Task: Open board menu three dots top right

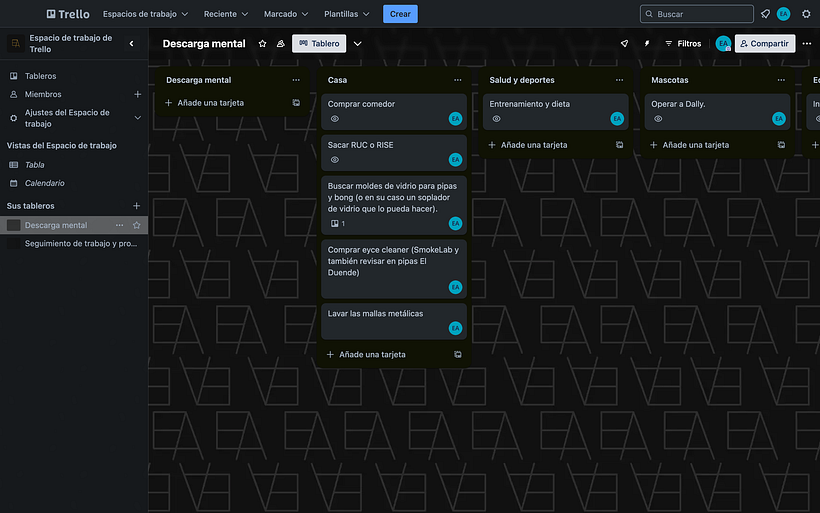Action: point(807,44)
